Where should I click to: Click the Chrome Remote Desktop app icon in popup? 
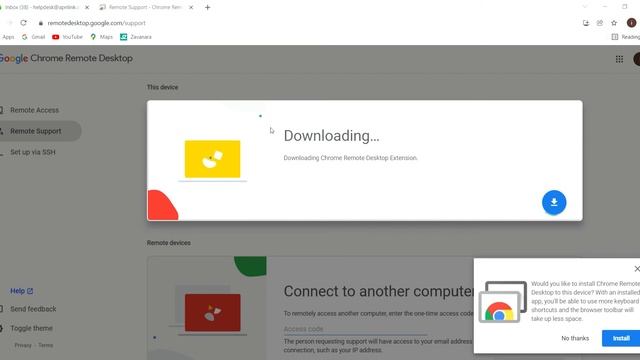pos(503,302)
